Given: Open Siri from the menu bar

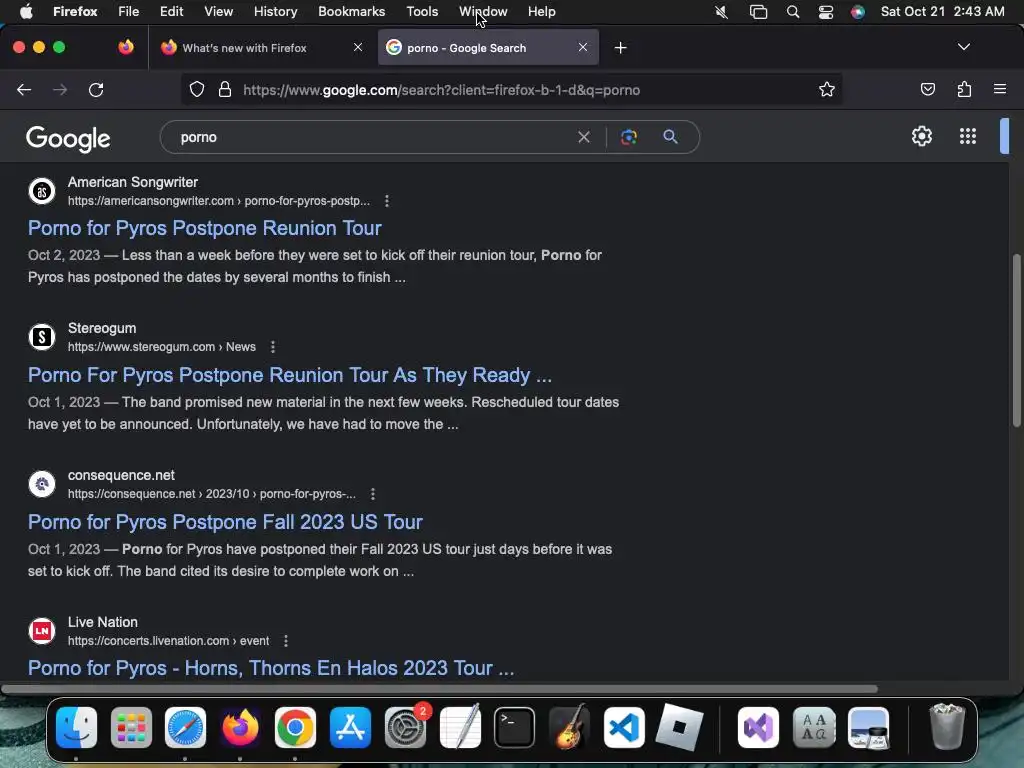Looking at the screenshot, I should [x=857, y=12].
